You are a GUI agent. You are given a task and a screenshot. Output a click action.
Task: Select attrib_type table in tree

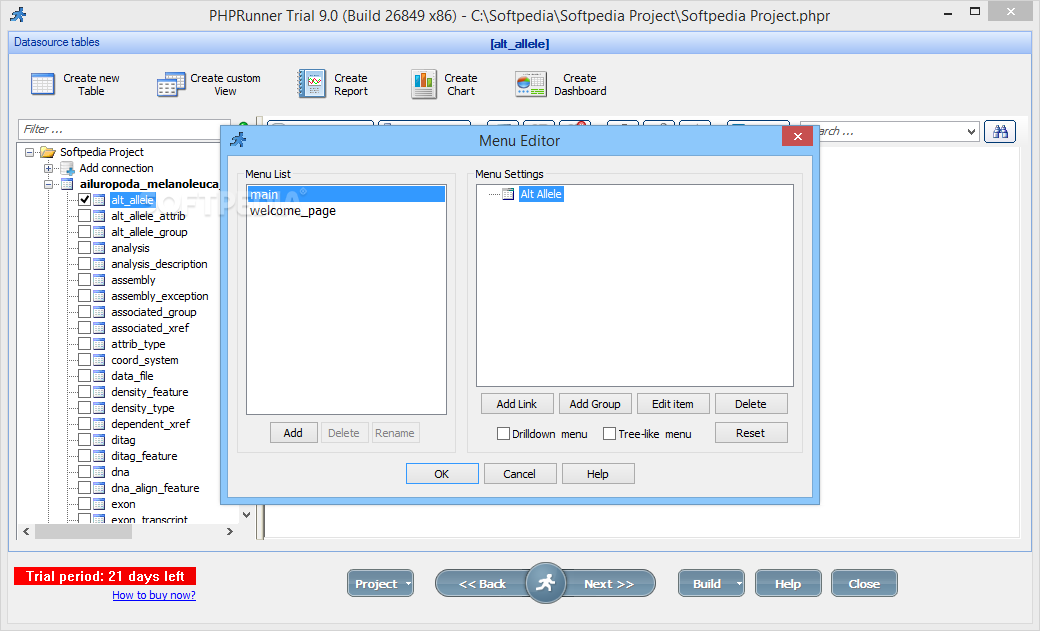138,344
